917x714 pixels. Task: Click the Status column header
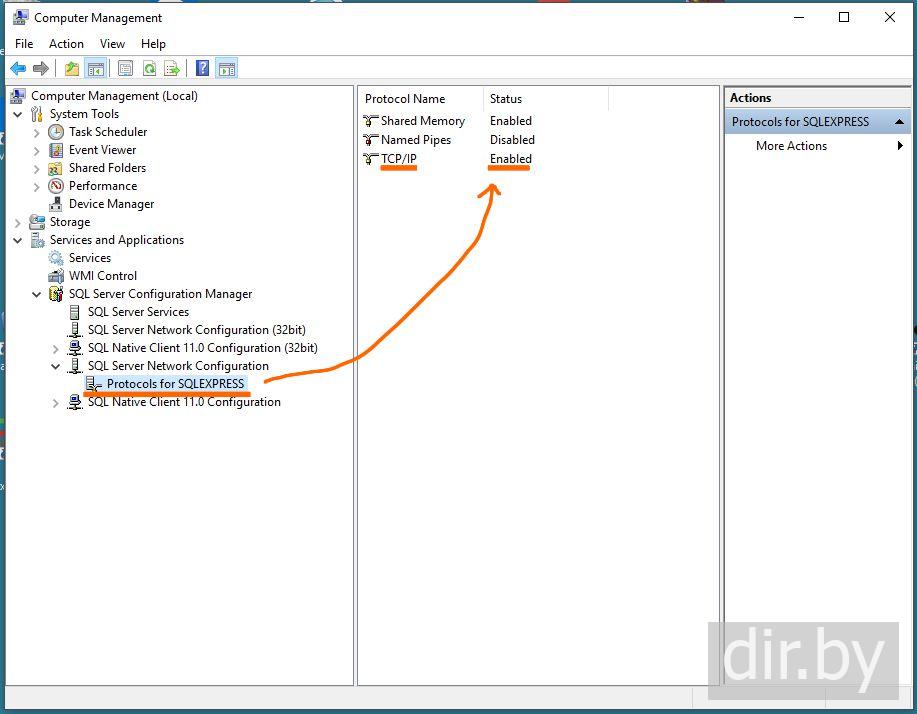tap(506, 99)
